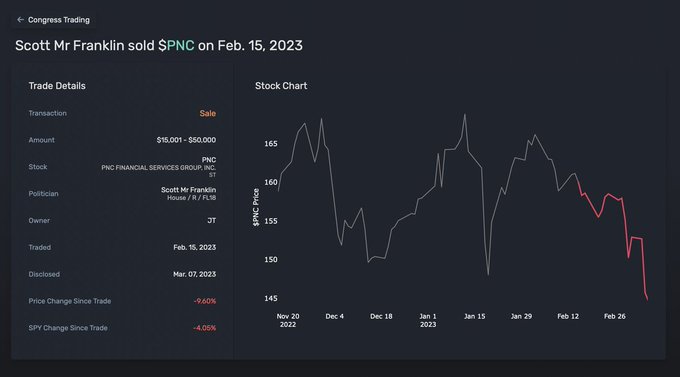Viewport: 680px width, 377px height.
Task: Click the Feb. 15, 2023 traded date
Action: tap(194, 247)
